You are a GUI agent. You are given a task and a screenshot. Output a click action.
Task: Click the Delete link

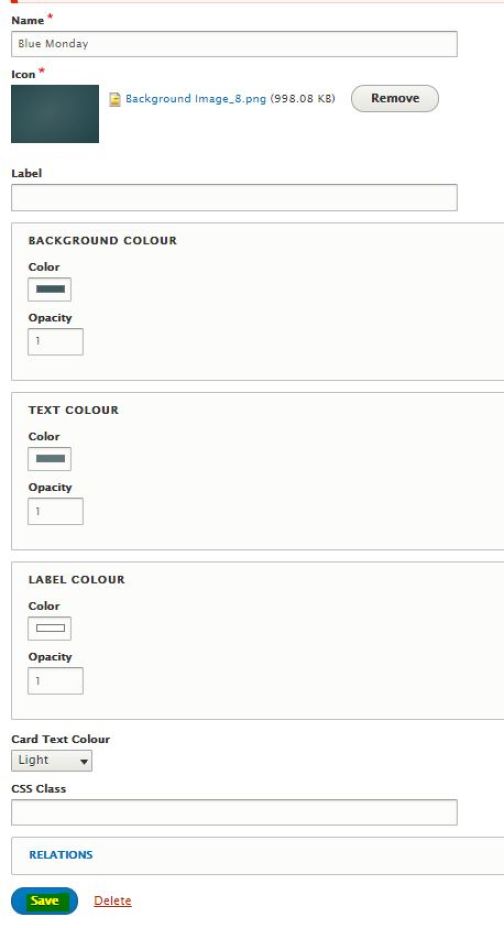tap(112, 901)
